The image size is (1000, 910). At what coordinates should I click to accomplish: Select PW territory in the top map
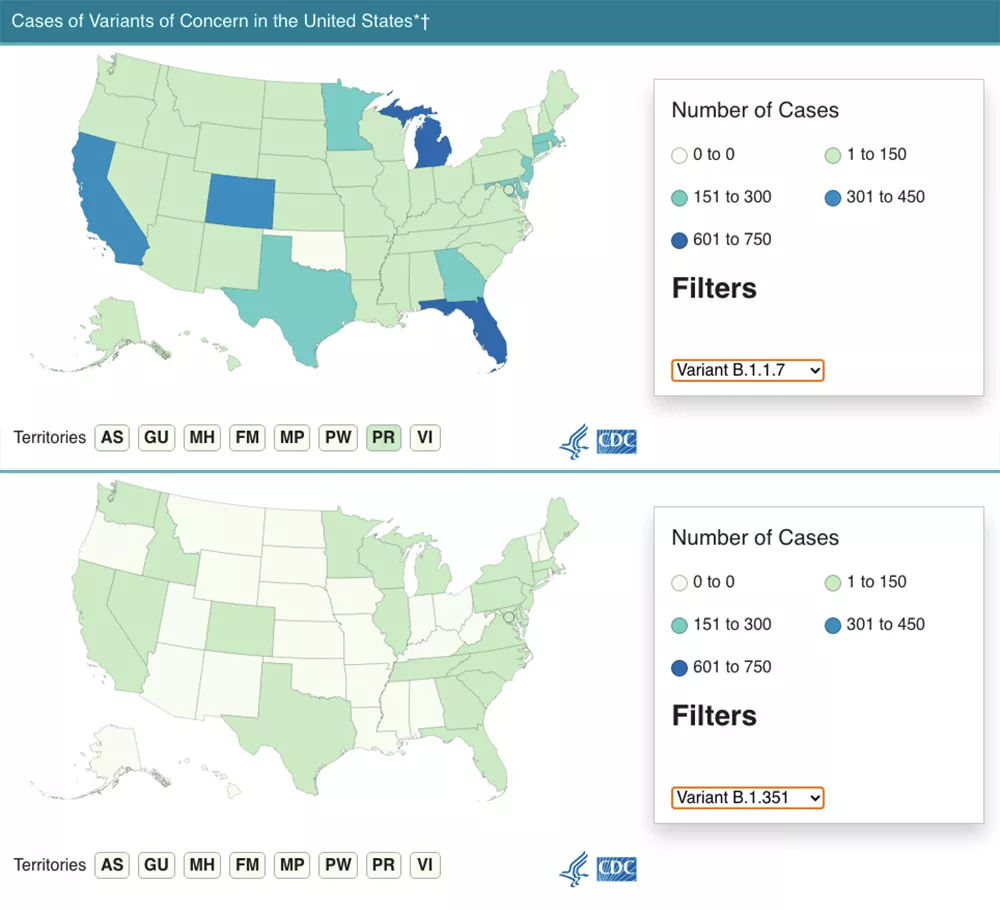[x=338, y=437]
